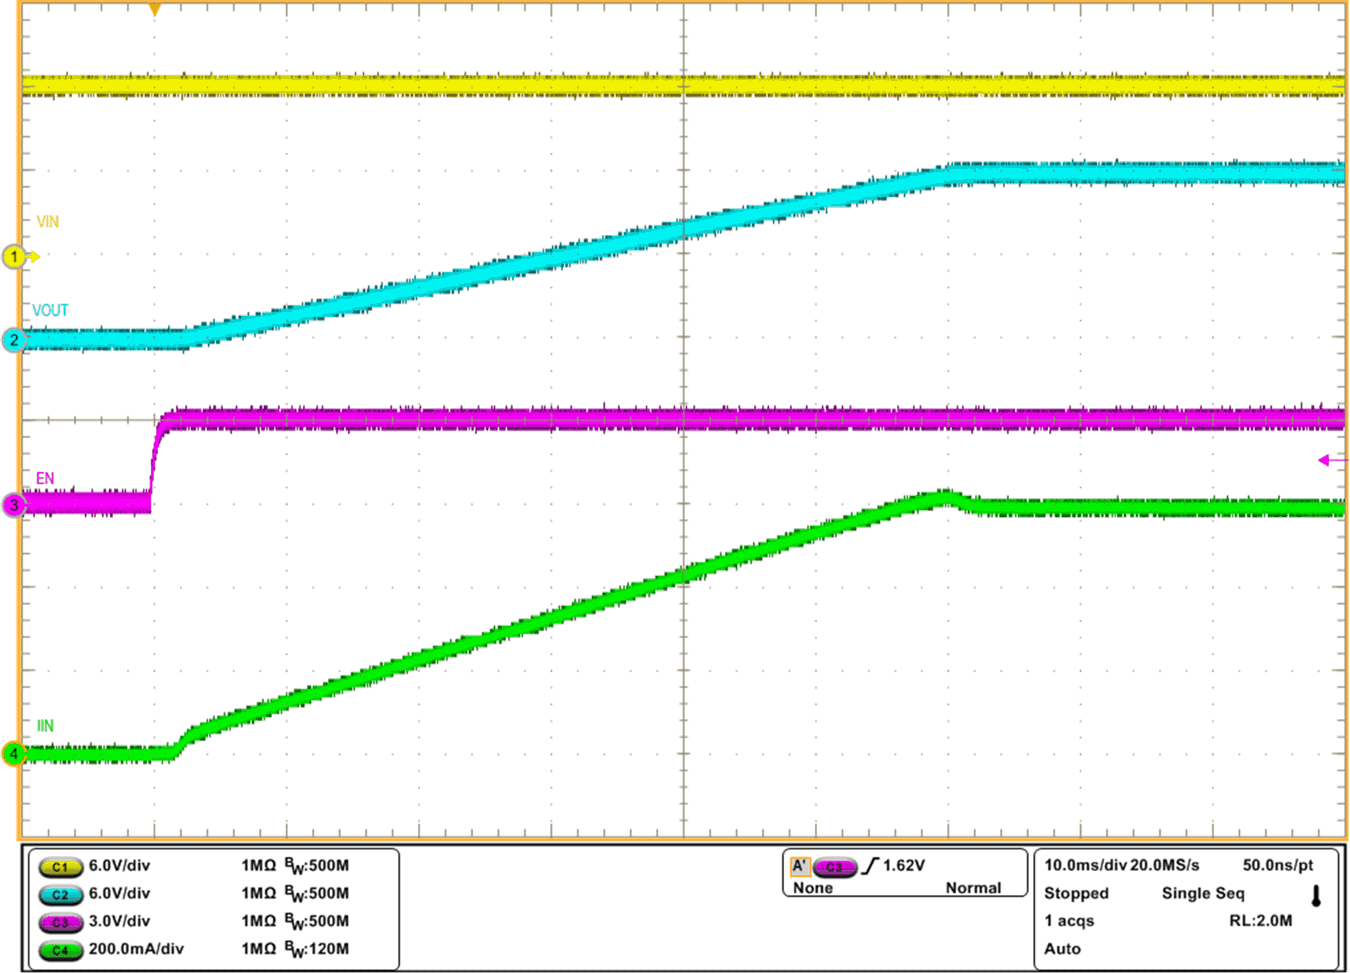Screen dimensions: 1350x973
Task: Select Normal trigger mode entry
Action: point(976,887)
